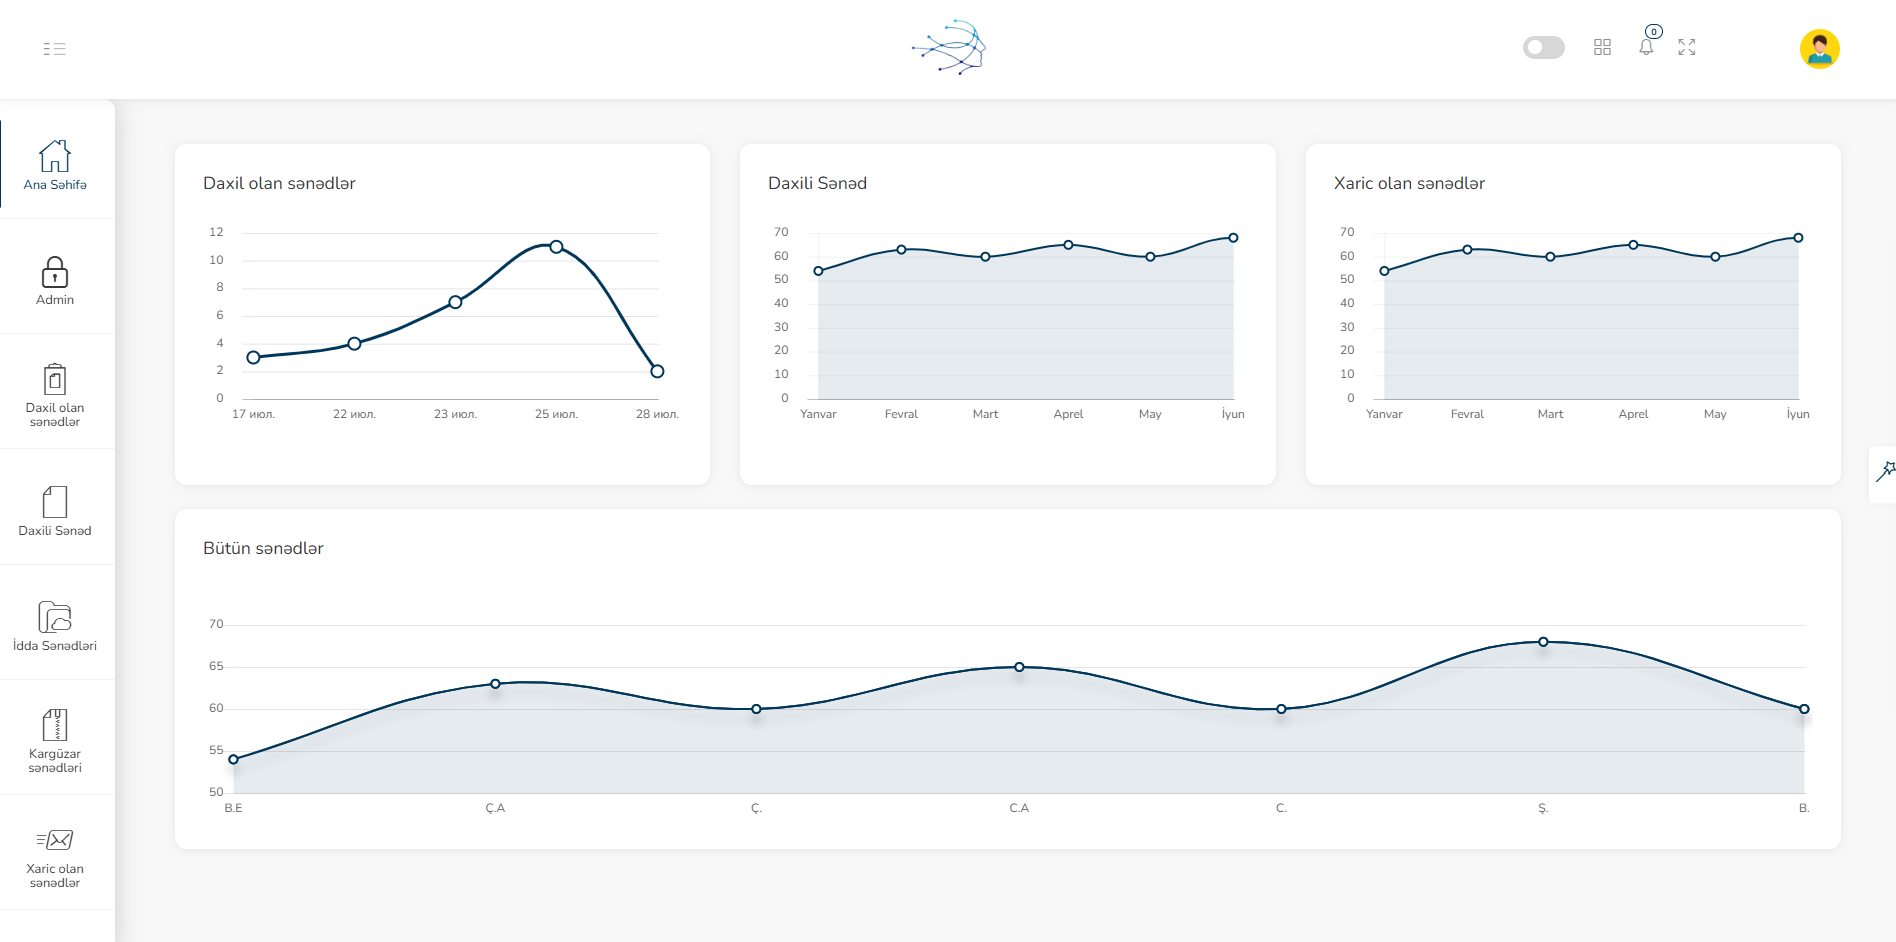
Task: Open the apps grid icon
Action: 1602,48
